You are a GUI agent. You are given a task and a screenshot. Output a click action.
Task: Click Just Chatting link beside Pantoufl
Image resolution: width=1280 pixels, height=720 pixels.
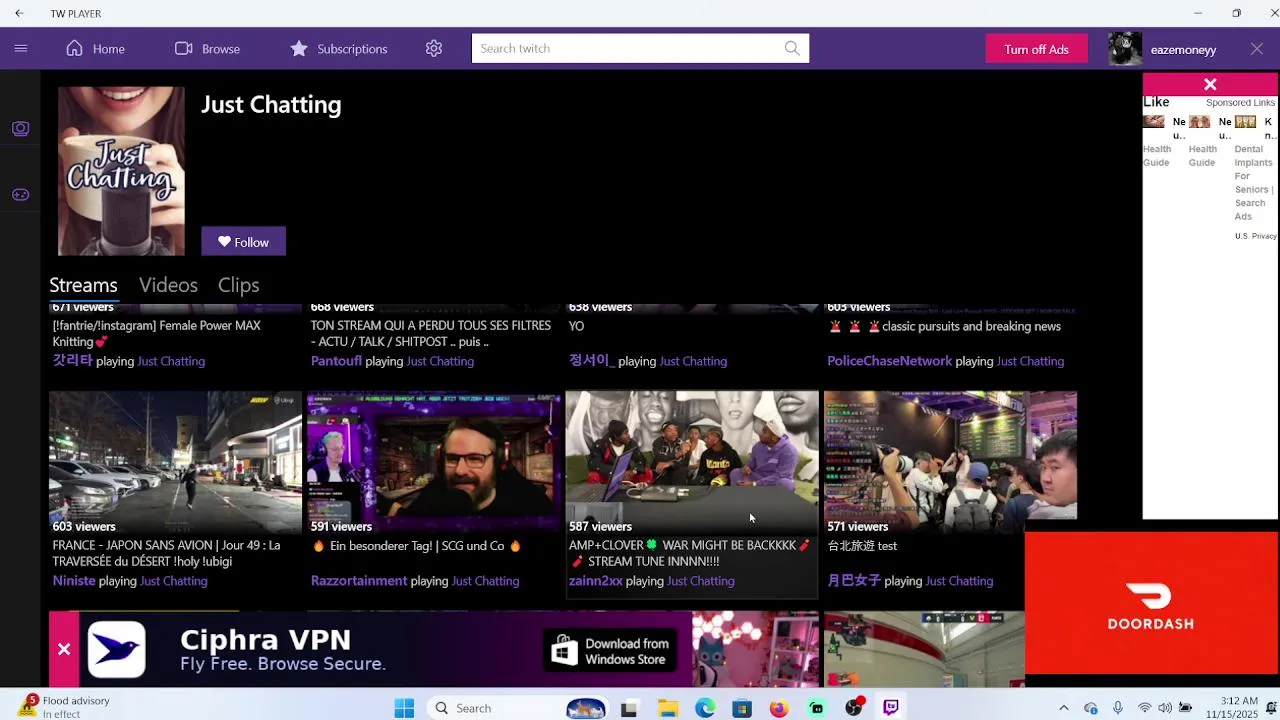pos(440,361)
